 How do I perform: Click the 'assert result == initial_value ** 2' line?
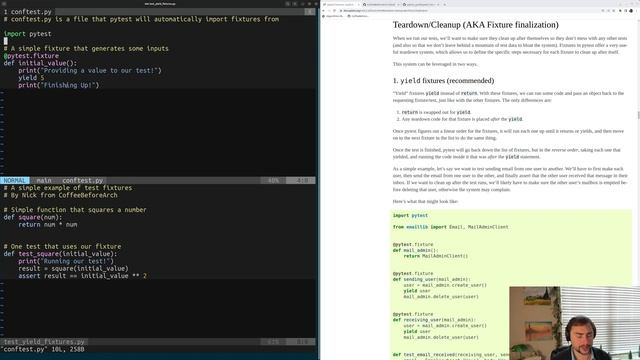pyautogui.click(x=82, y=276)
